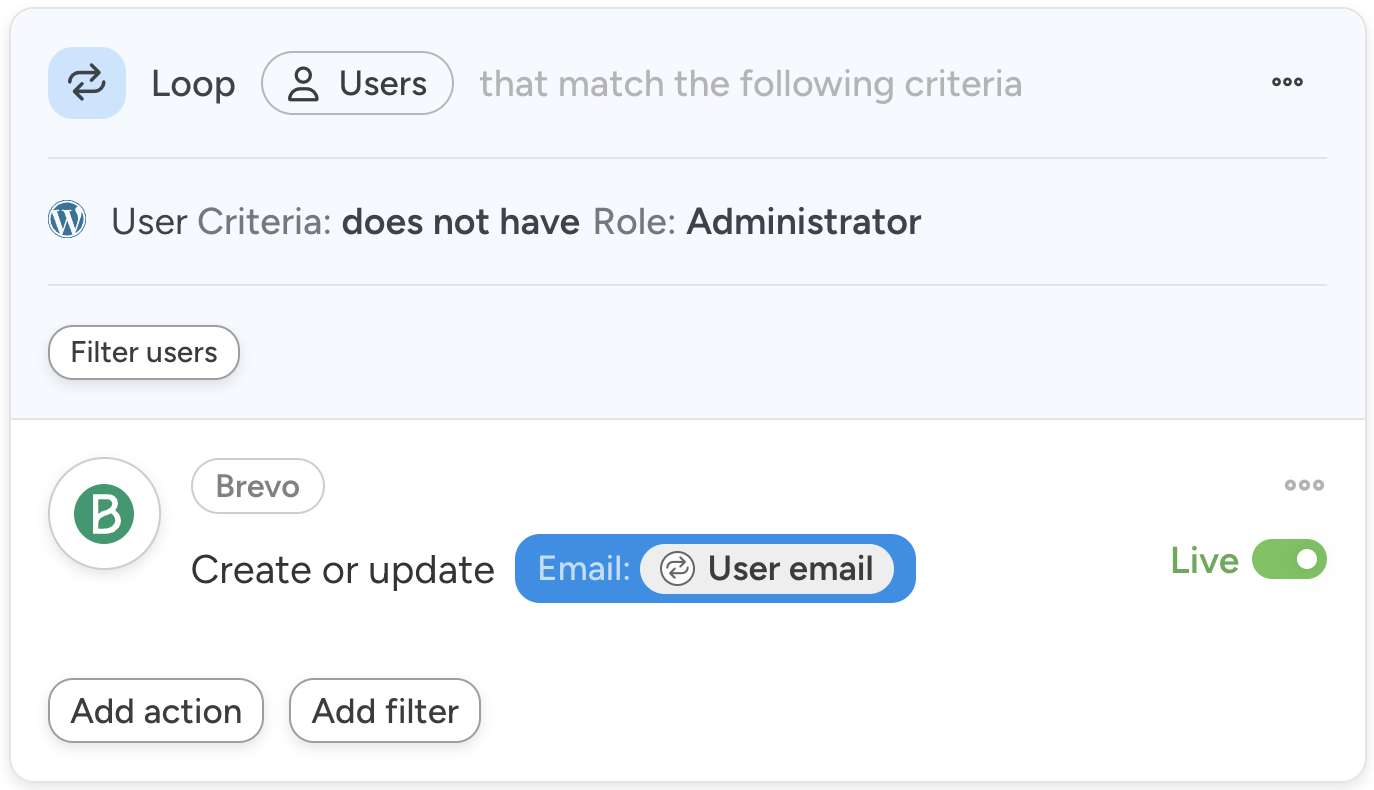This screenshot has height=790, width=1374.
Task: Click the loop token icon beside User email
Action: tap(677, 569)
